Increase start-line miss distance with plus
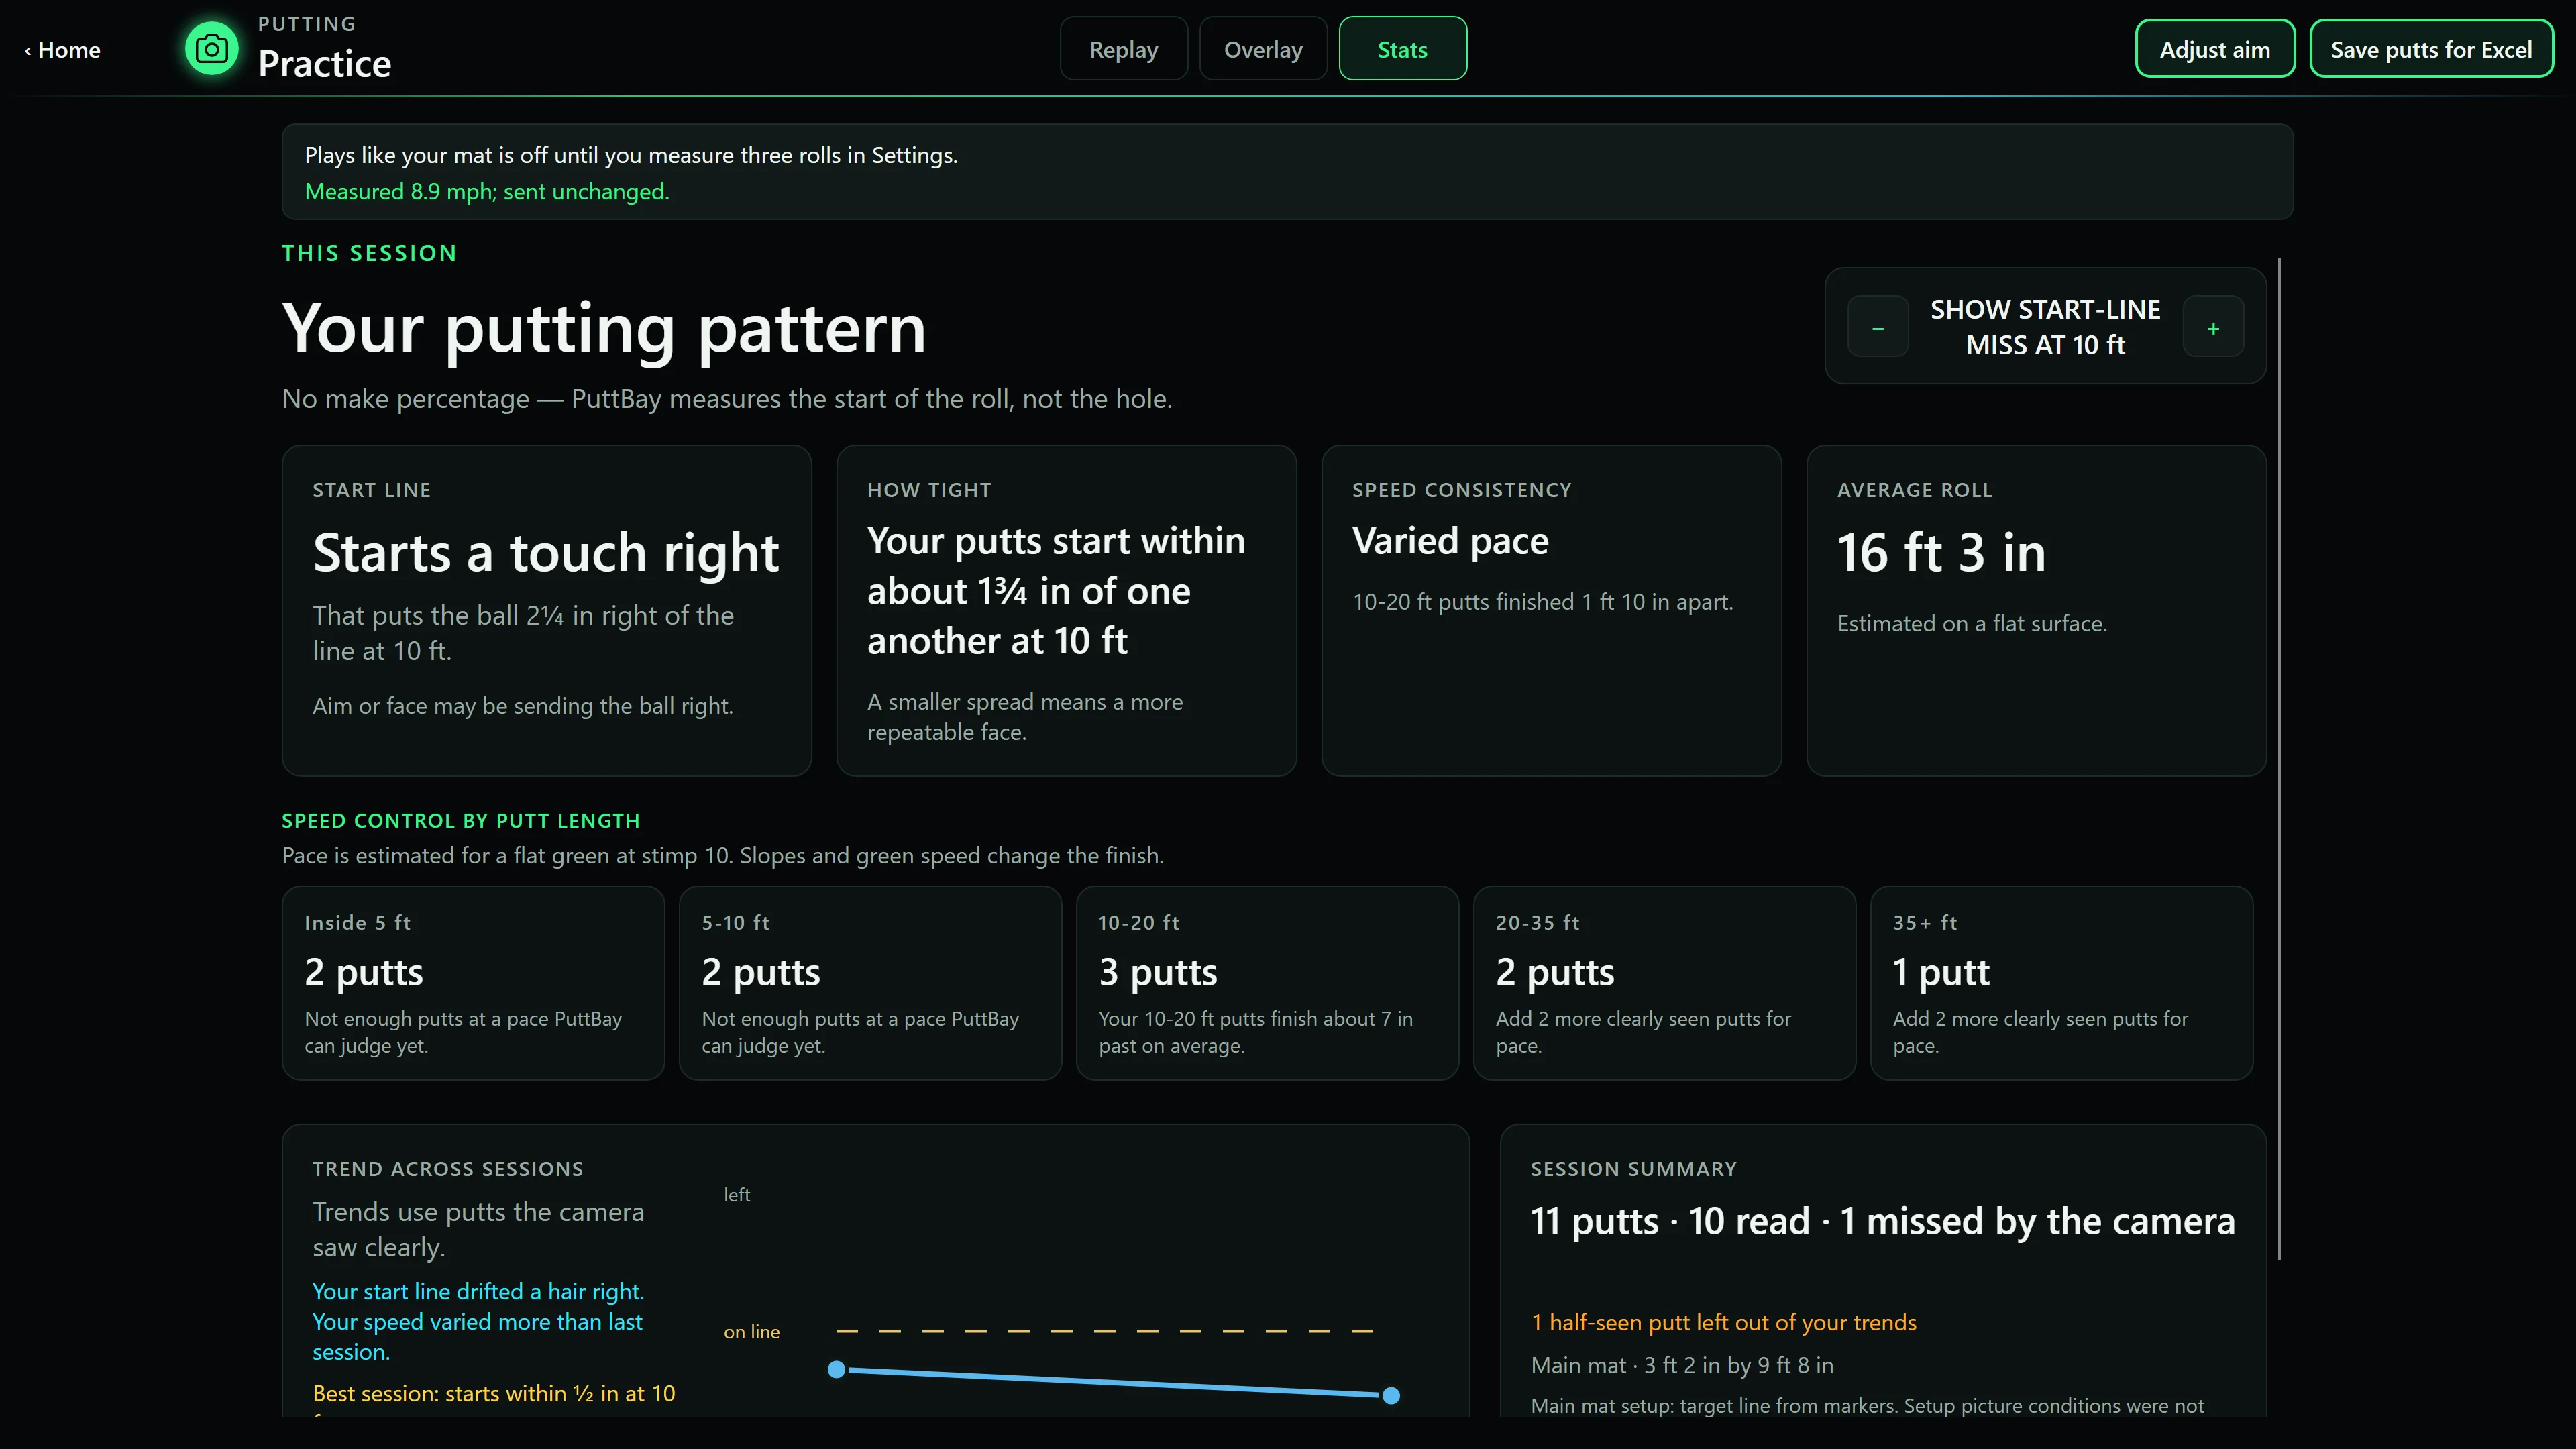 pyautogui.click(x=2213, y=327)
